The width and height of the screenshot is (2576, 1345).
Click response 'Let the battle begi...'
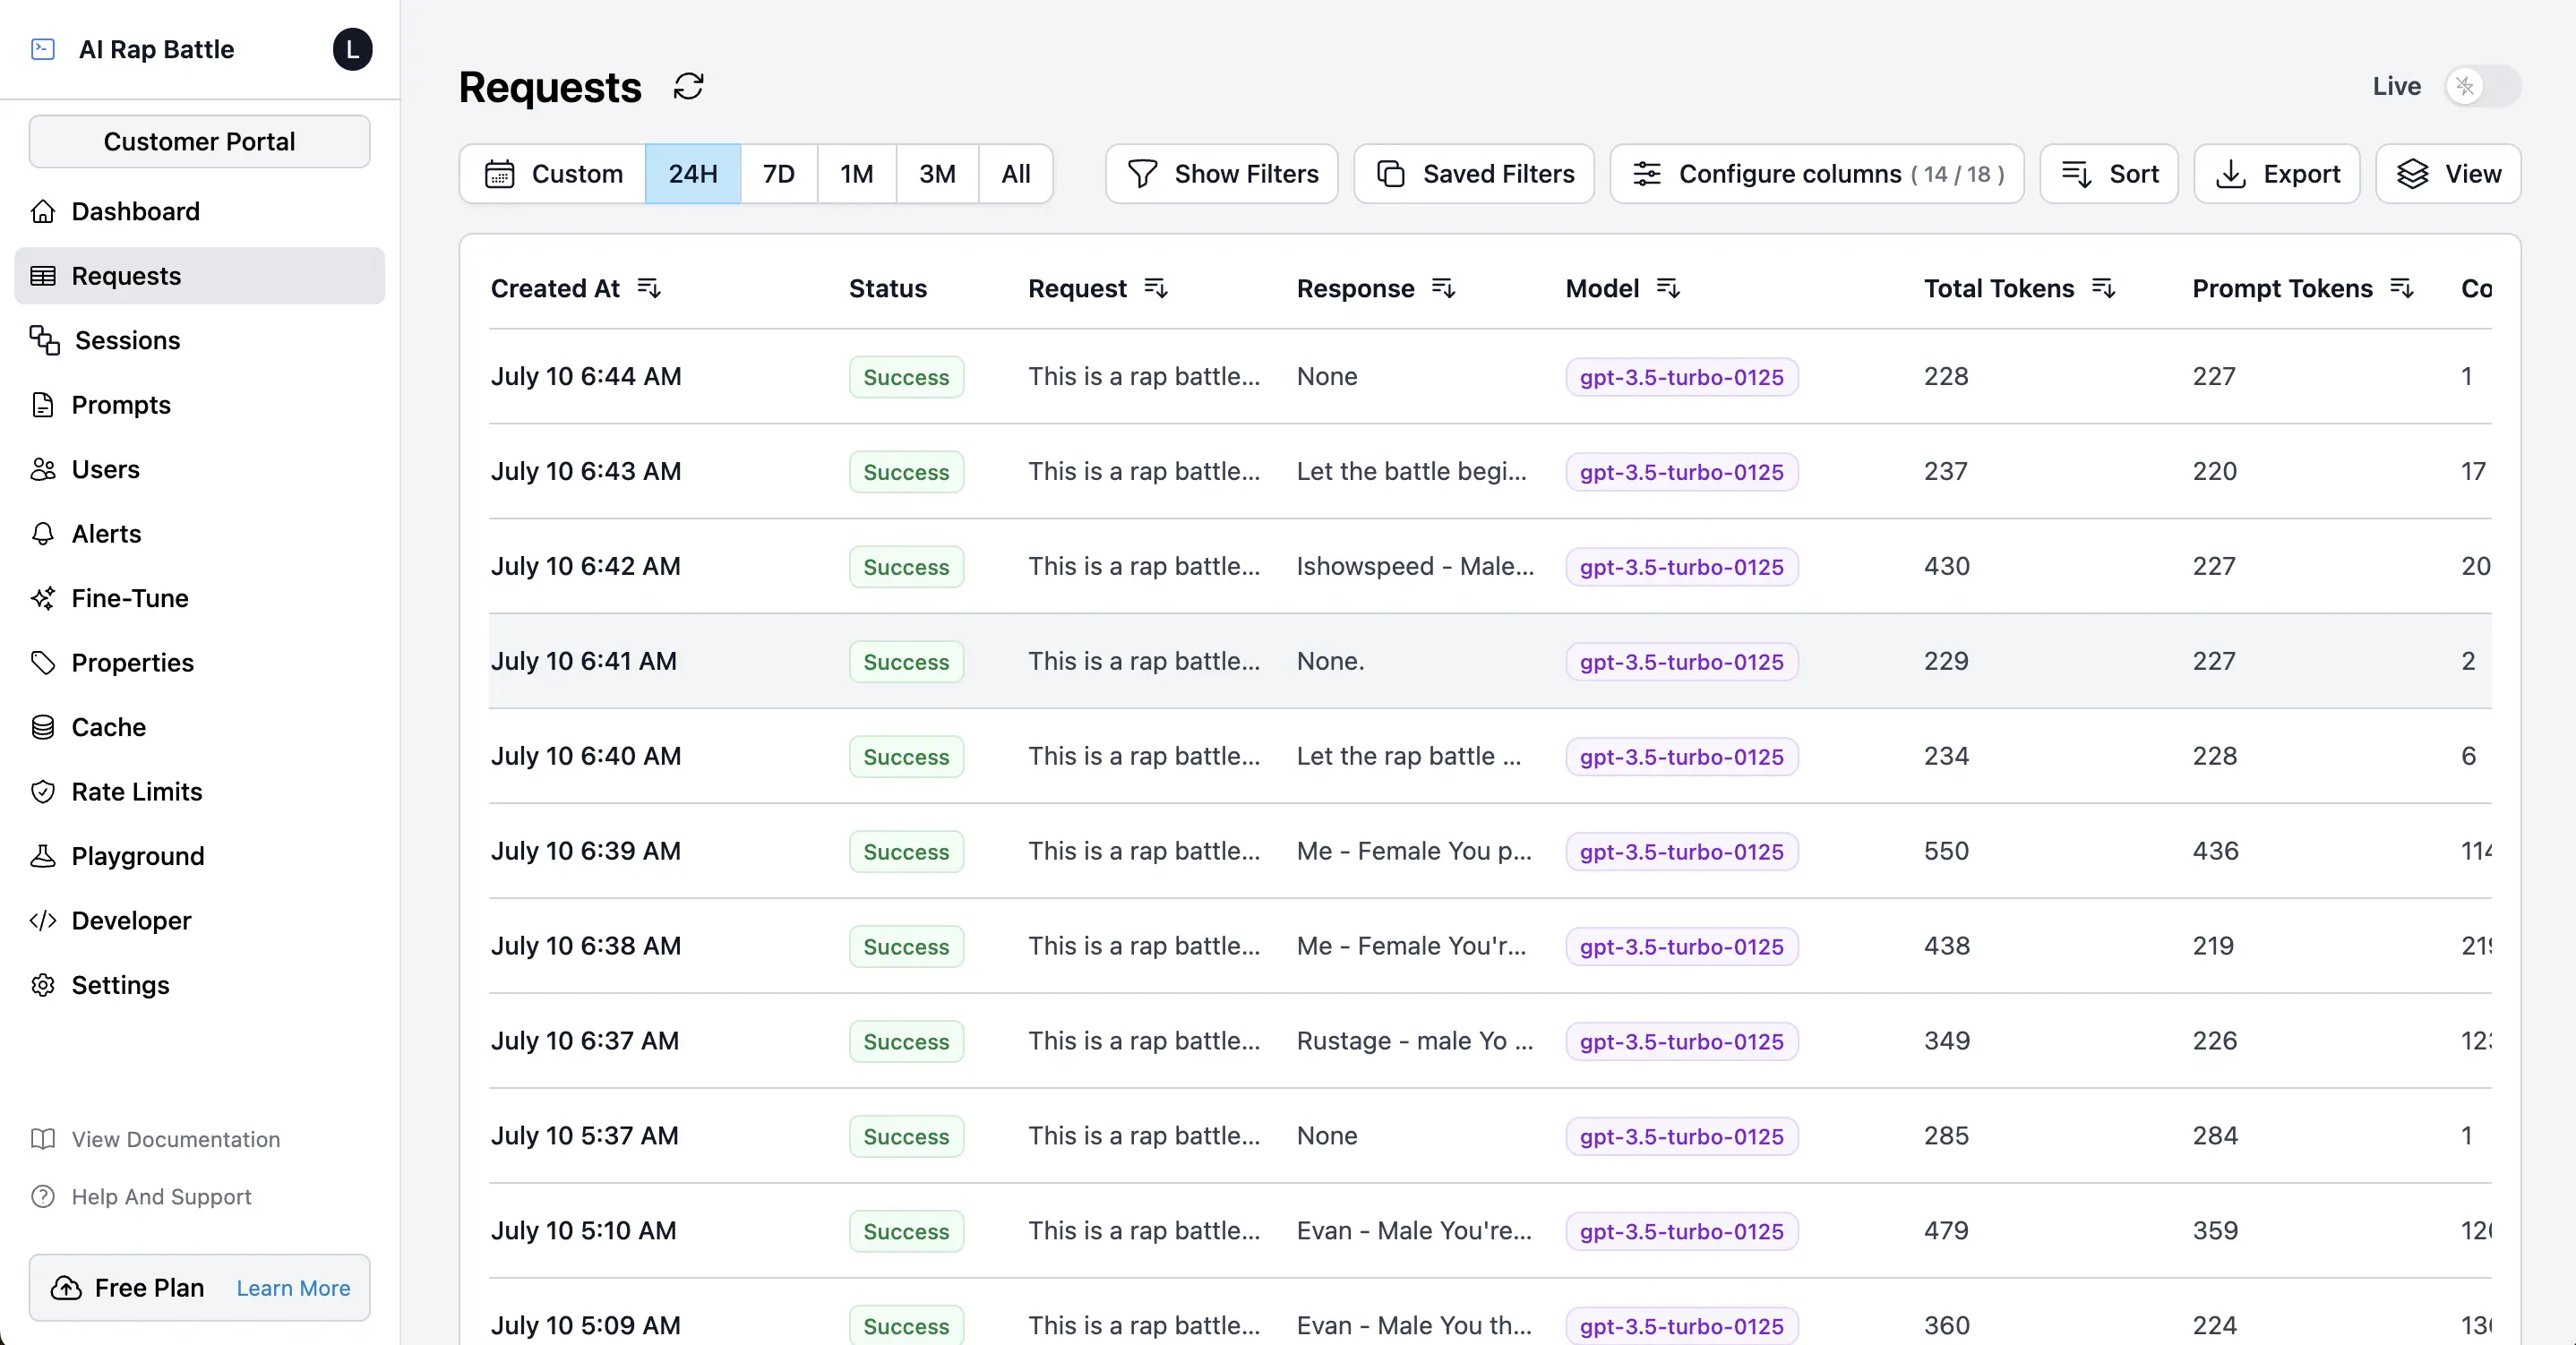1411,471
